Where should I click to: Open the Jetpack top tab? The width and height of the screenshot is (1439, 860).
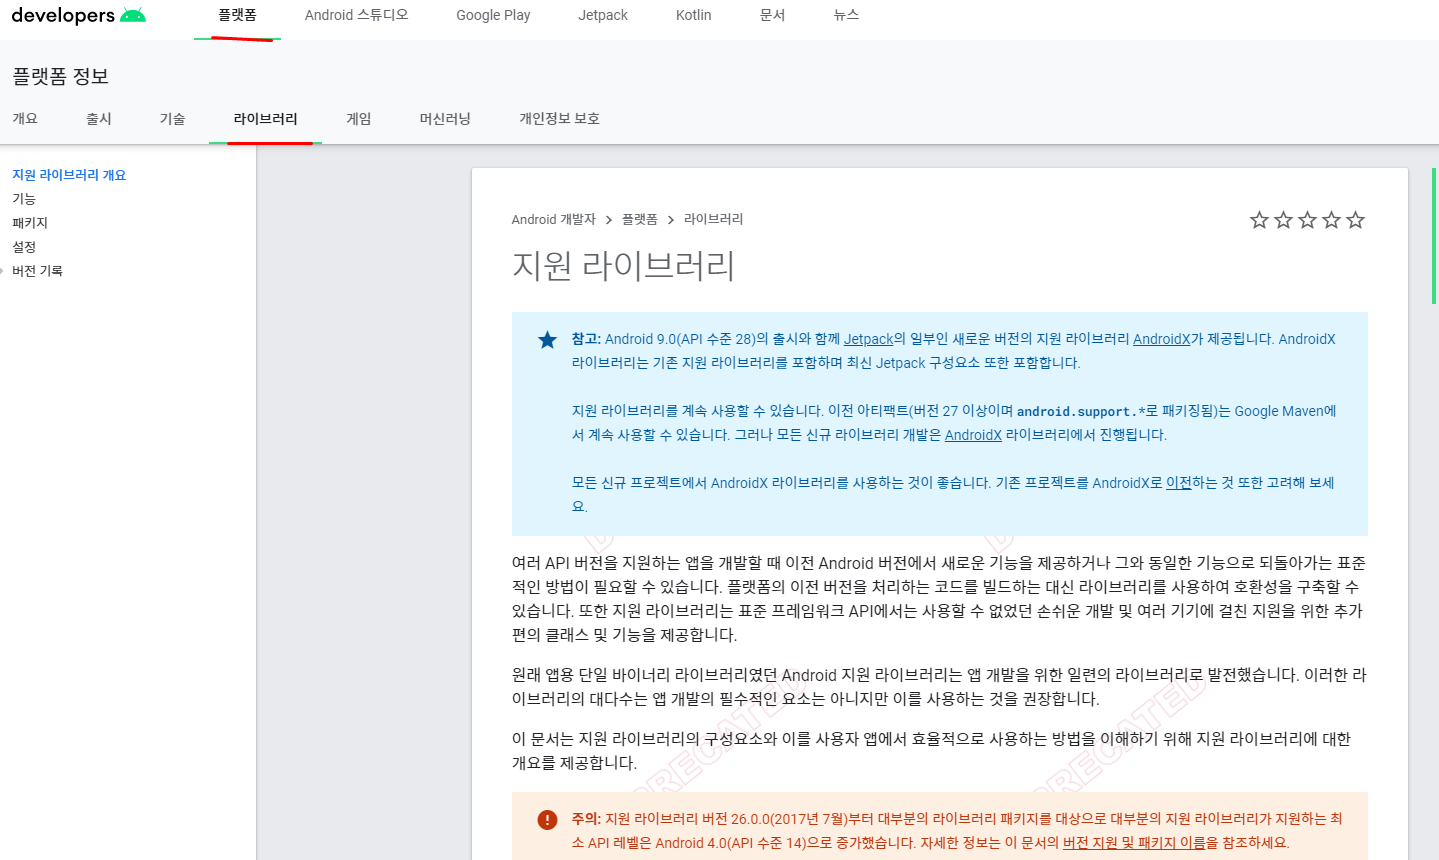[603, 15]
